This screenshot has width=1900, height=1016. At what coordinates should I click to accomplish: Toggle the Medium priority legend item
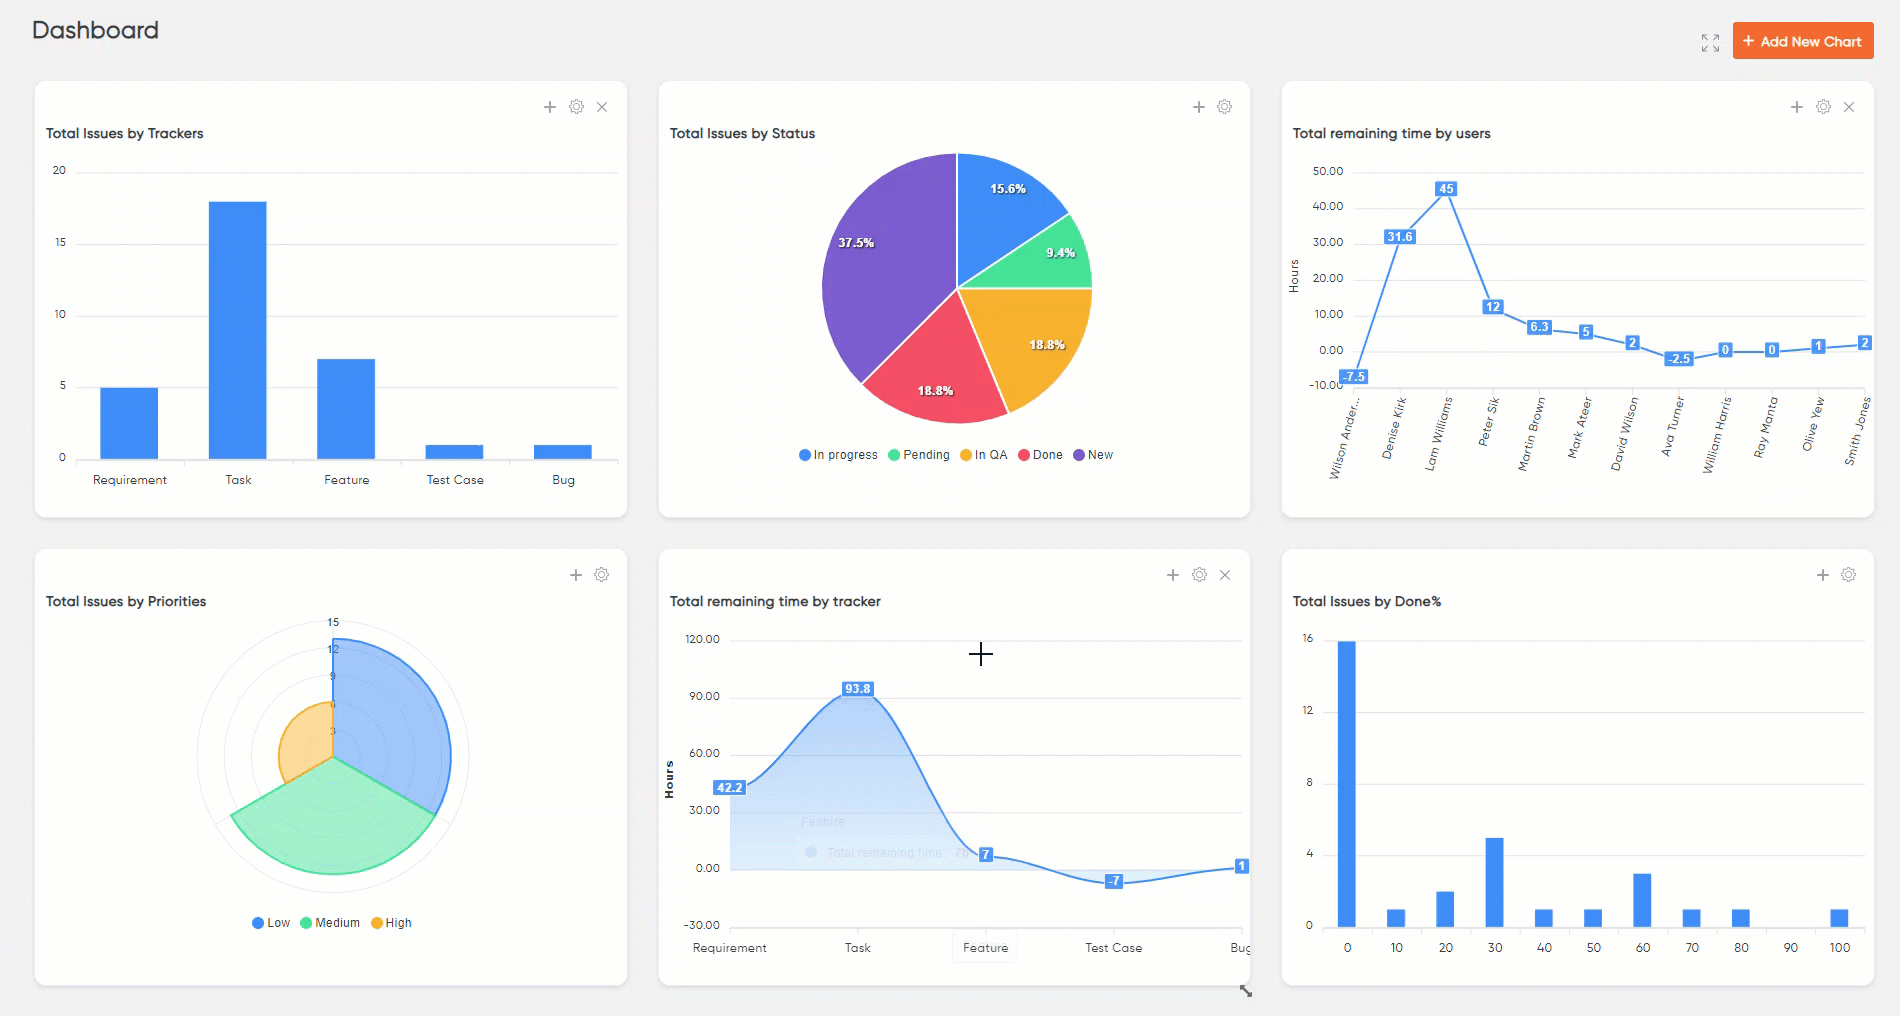330,923
